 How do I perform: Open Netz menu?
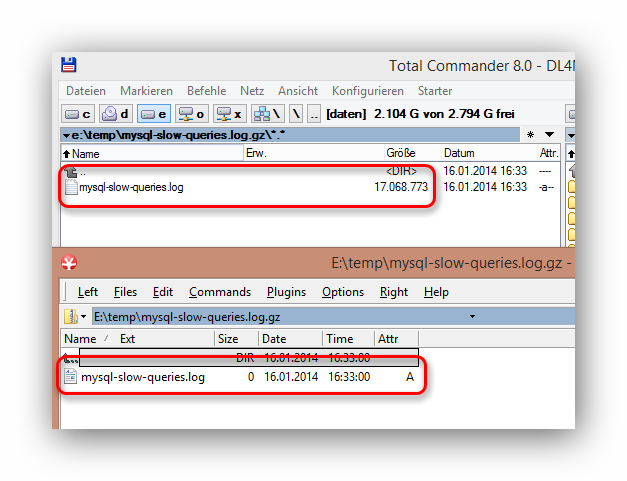pos(252,91)
